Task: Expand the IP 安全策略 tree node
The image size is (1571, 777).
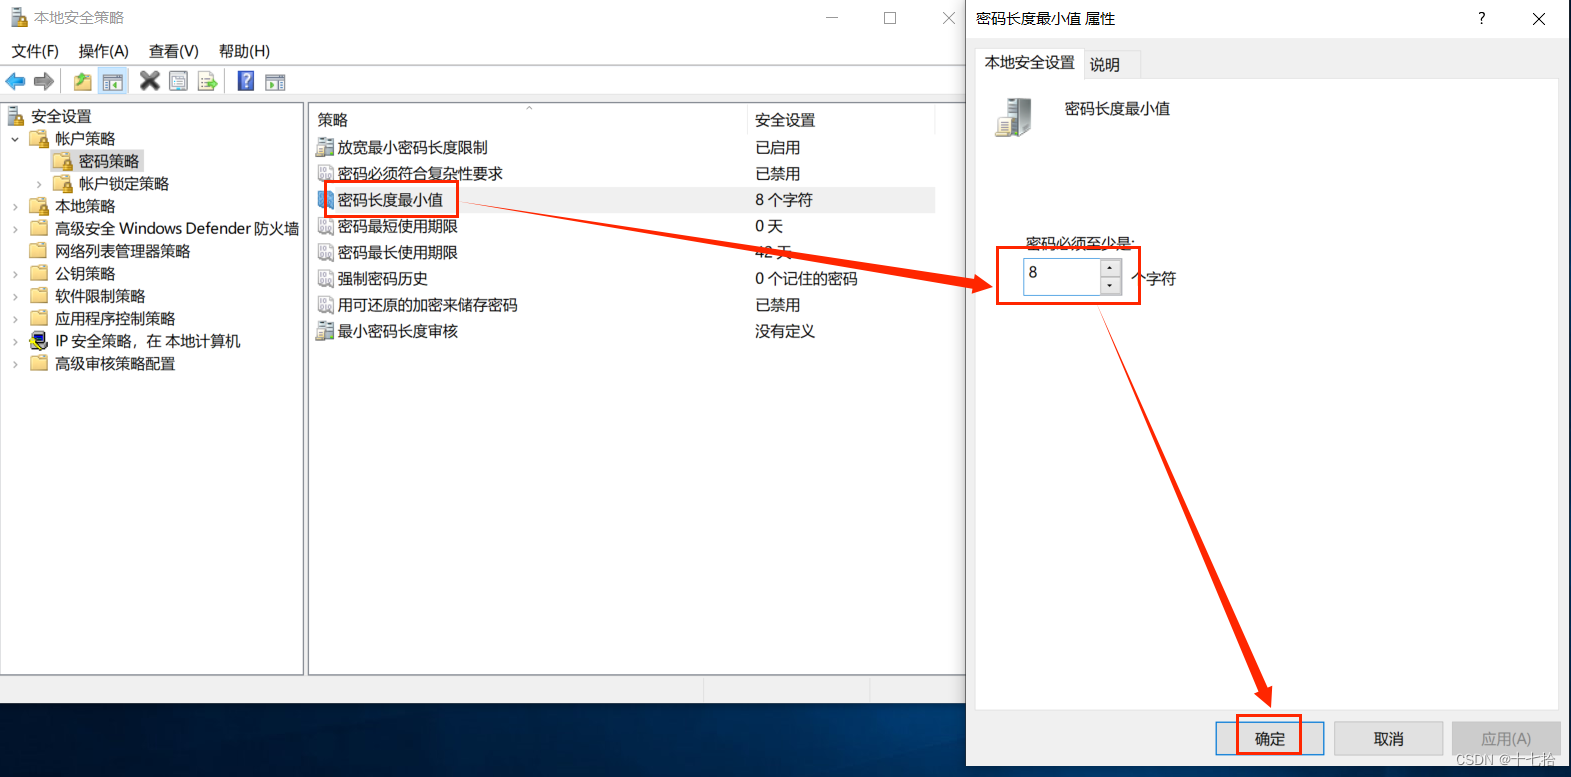Action: click(x=15, y=342)
